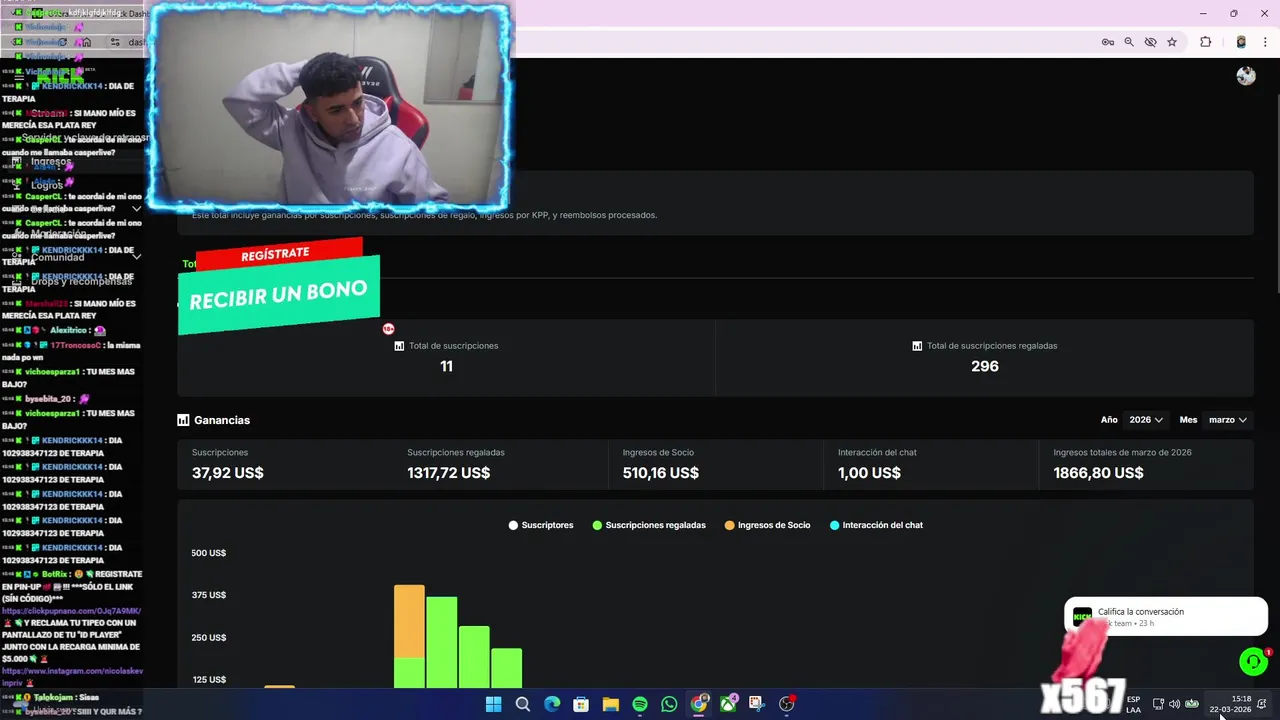Open the Kick account avatar menu
This screenshot has width=1280, height=720.
(1245, 76)
